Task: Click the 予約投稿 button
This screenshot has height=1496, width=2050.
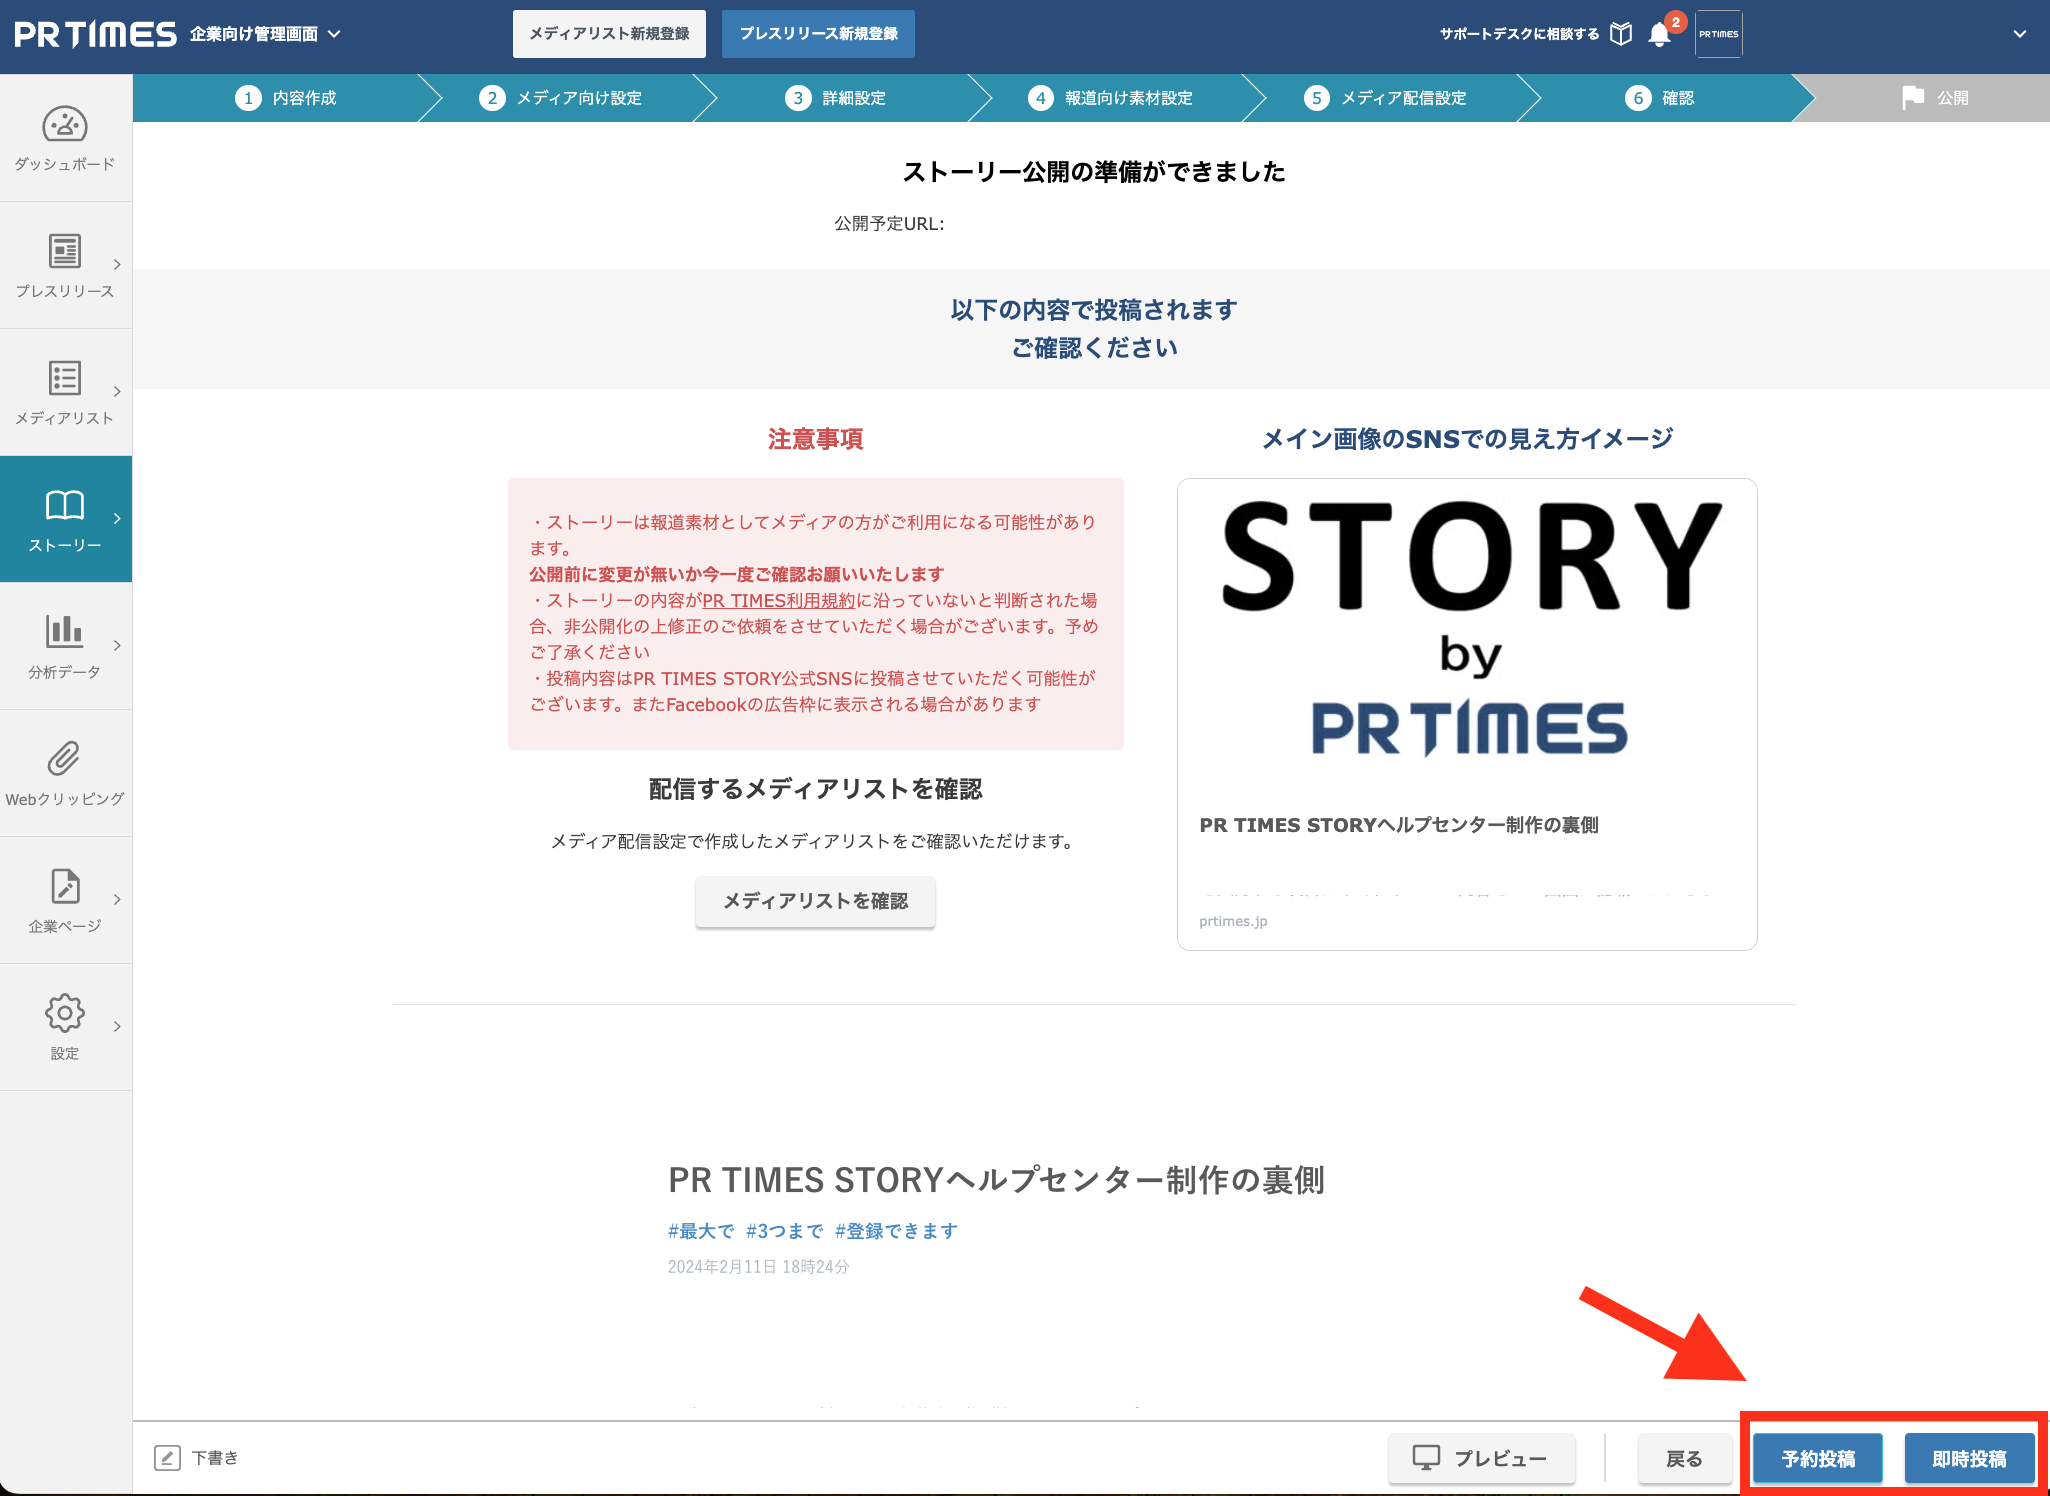Action: [x=1818, y=1458]
